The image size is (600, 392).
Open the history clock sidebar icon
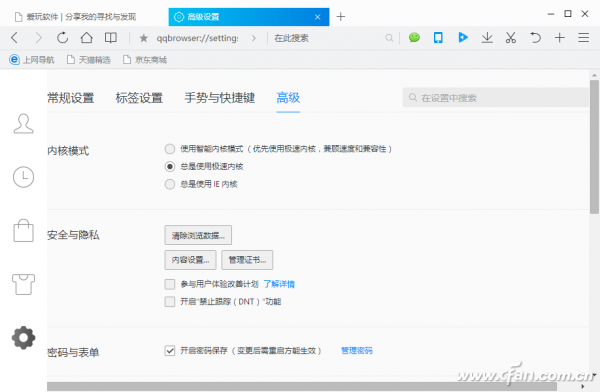coord(23,177)
